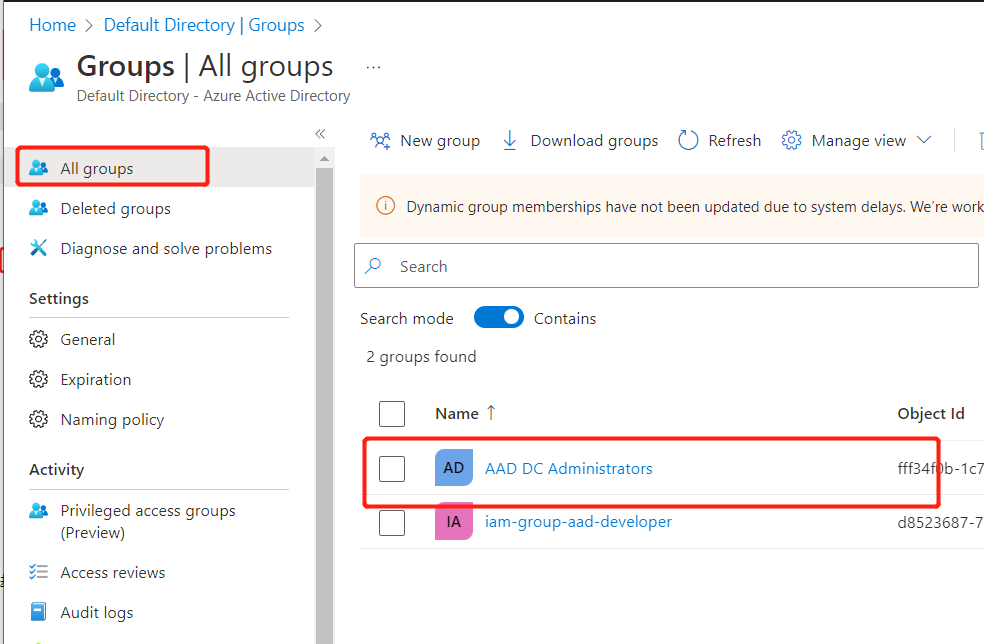This screenshot has height=644, width=984.
Task: Open Audit logs
Action: [159, 612]
